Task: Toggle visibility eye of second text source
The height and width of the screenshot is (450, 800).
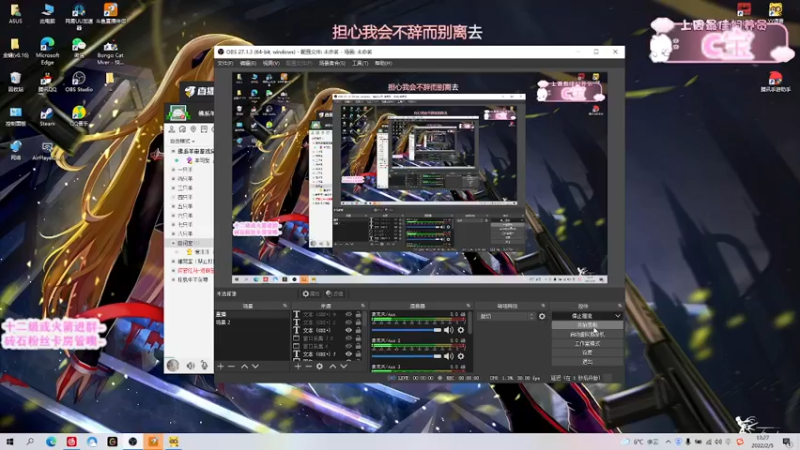Action: click(348, 322)
